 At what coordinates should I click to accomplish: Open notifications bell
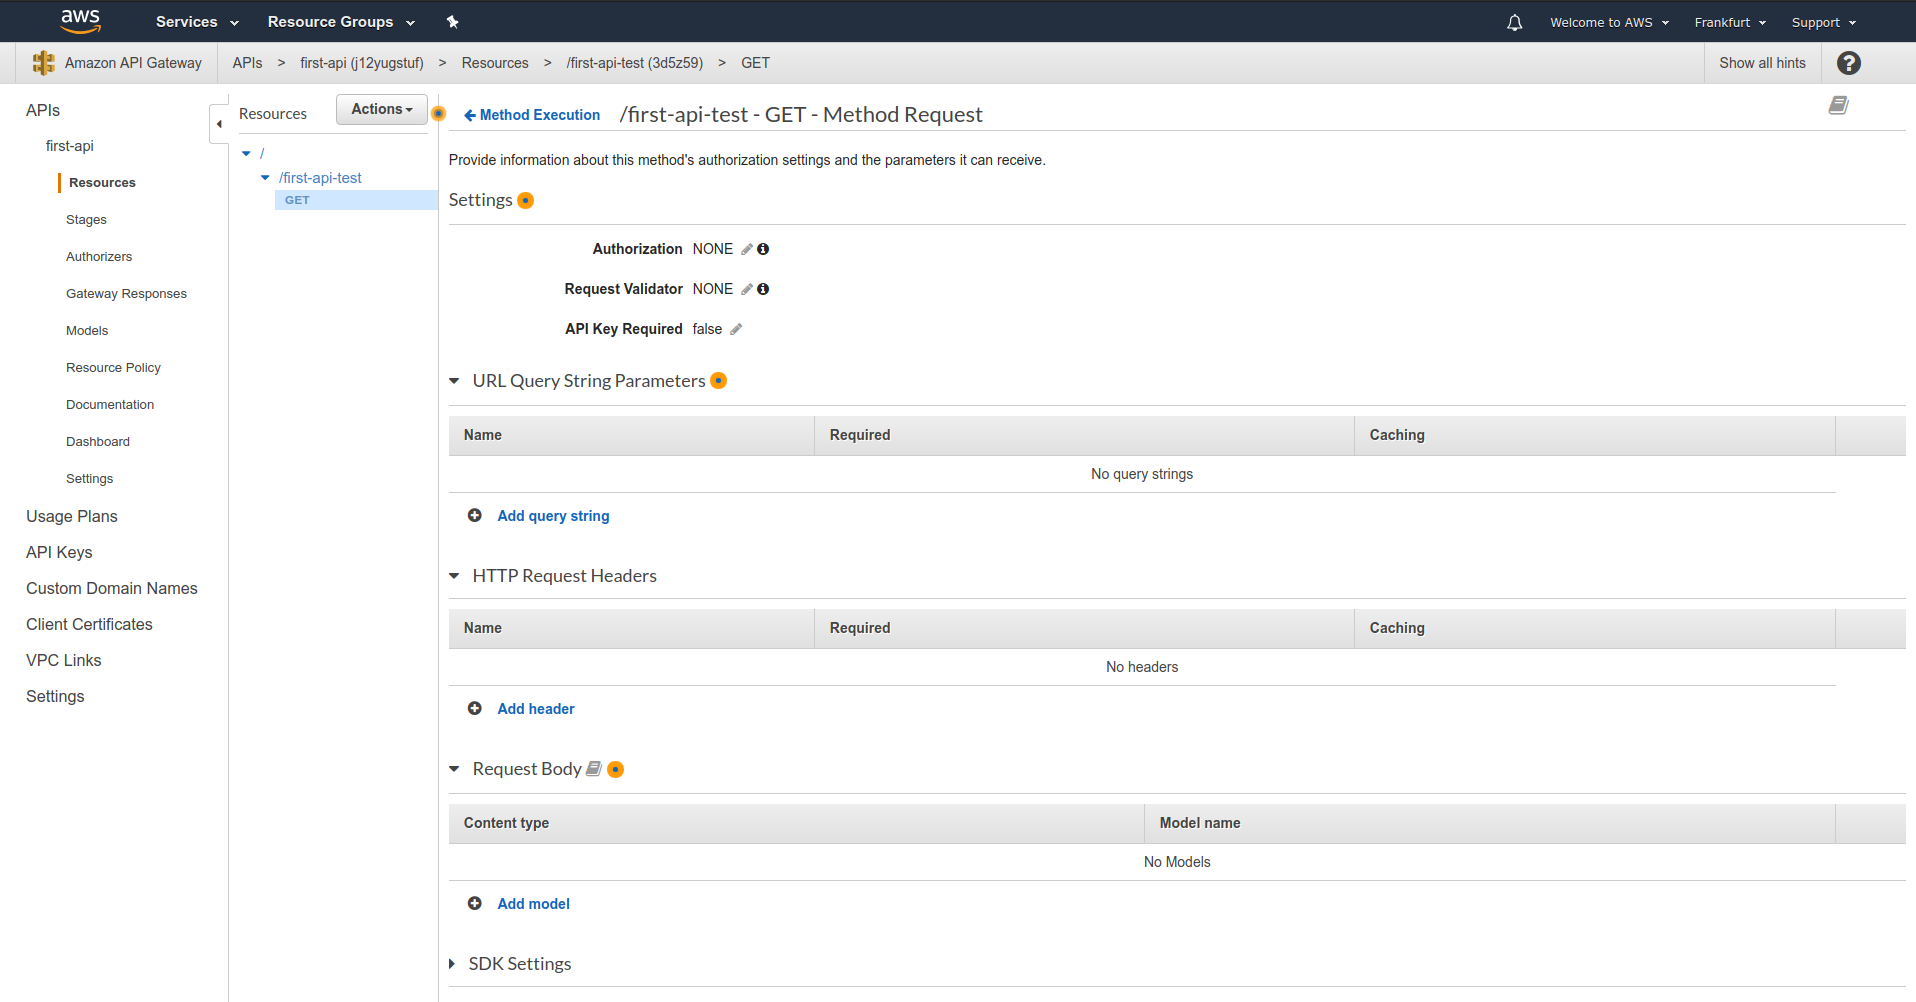(1514, 22)
